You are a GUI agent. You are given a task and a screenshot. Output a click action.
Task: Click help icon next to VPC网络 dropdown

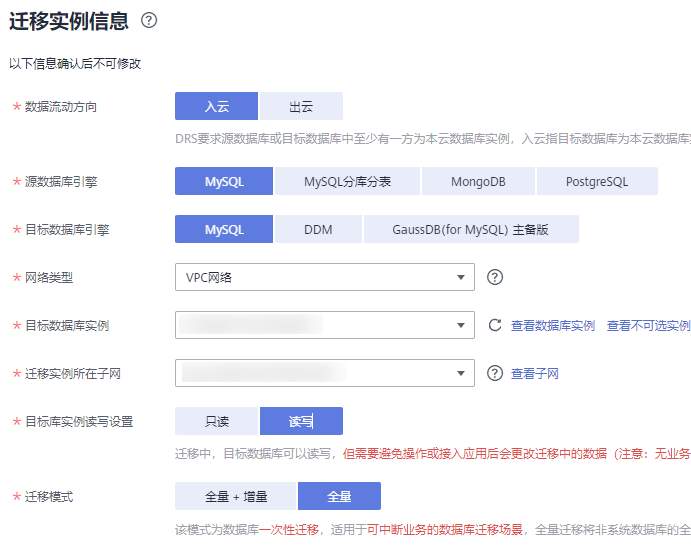tap(494, 277)
